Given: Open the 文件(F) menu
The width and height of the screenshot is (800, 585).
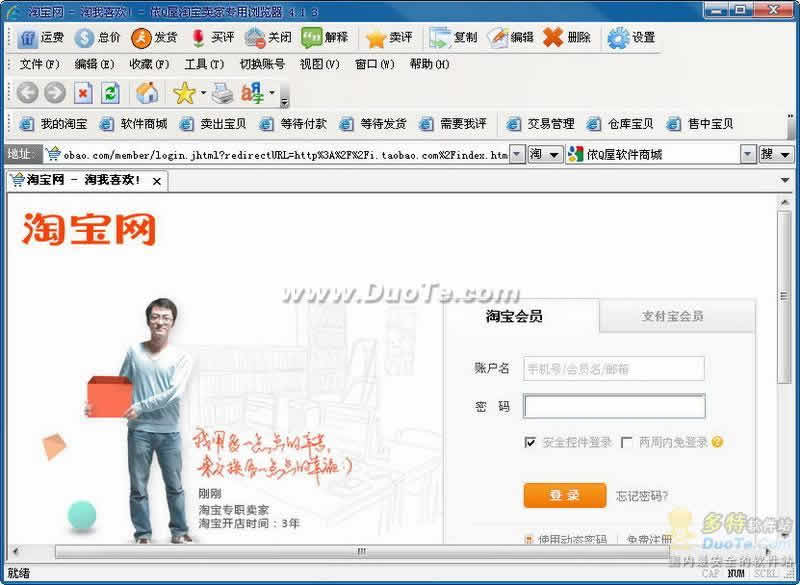Looking at the screenshot, I should coord(39,64).
